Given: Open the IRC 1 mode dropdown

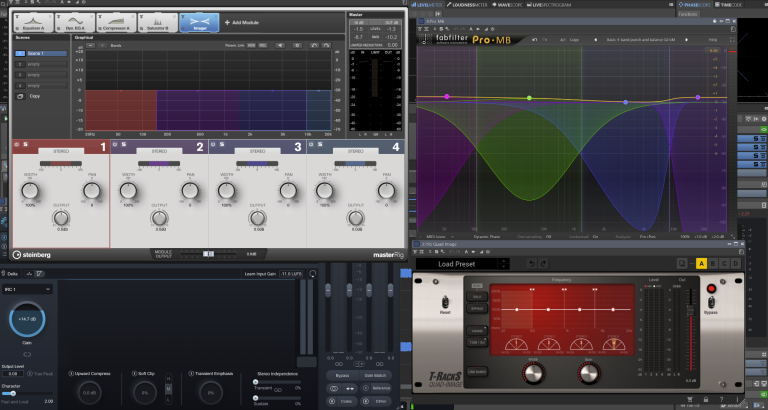Looking at the screenshot, I should (x=27, y=289).
